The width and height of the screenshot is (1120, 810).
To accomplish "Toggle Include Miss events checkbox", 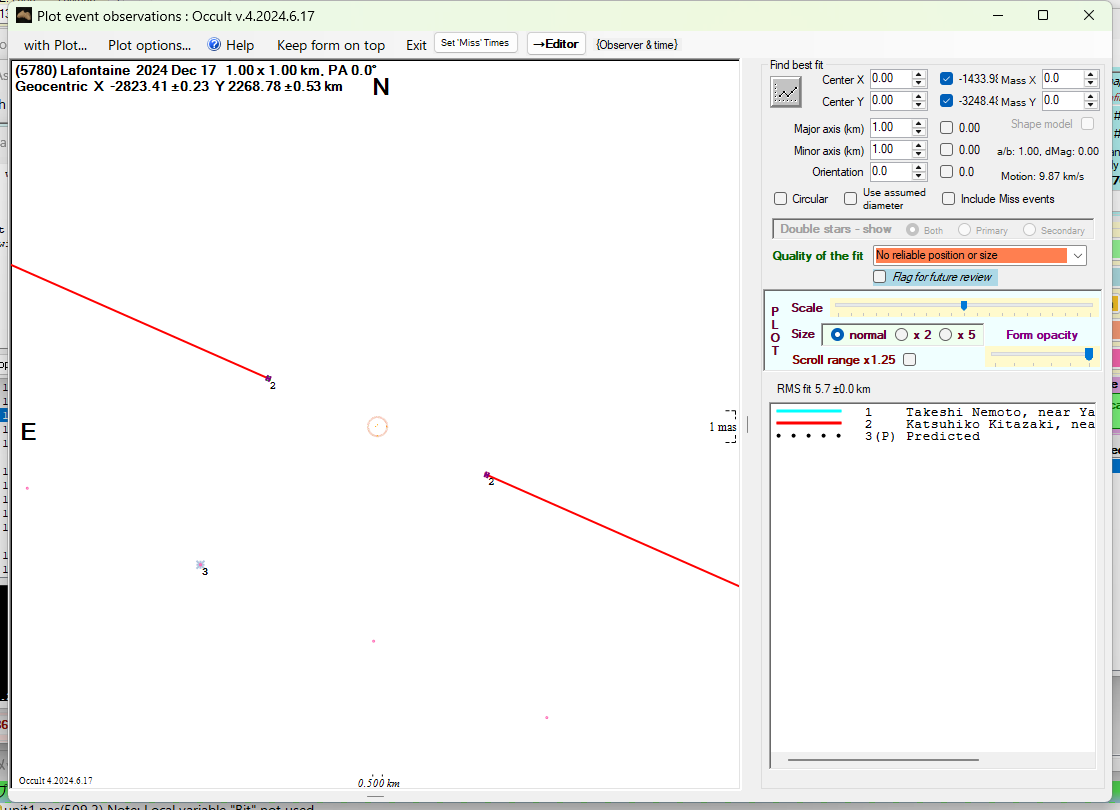I will point(949,199).
